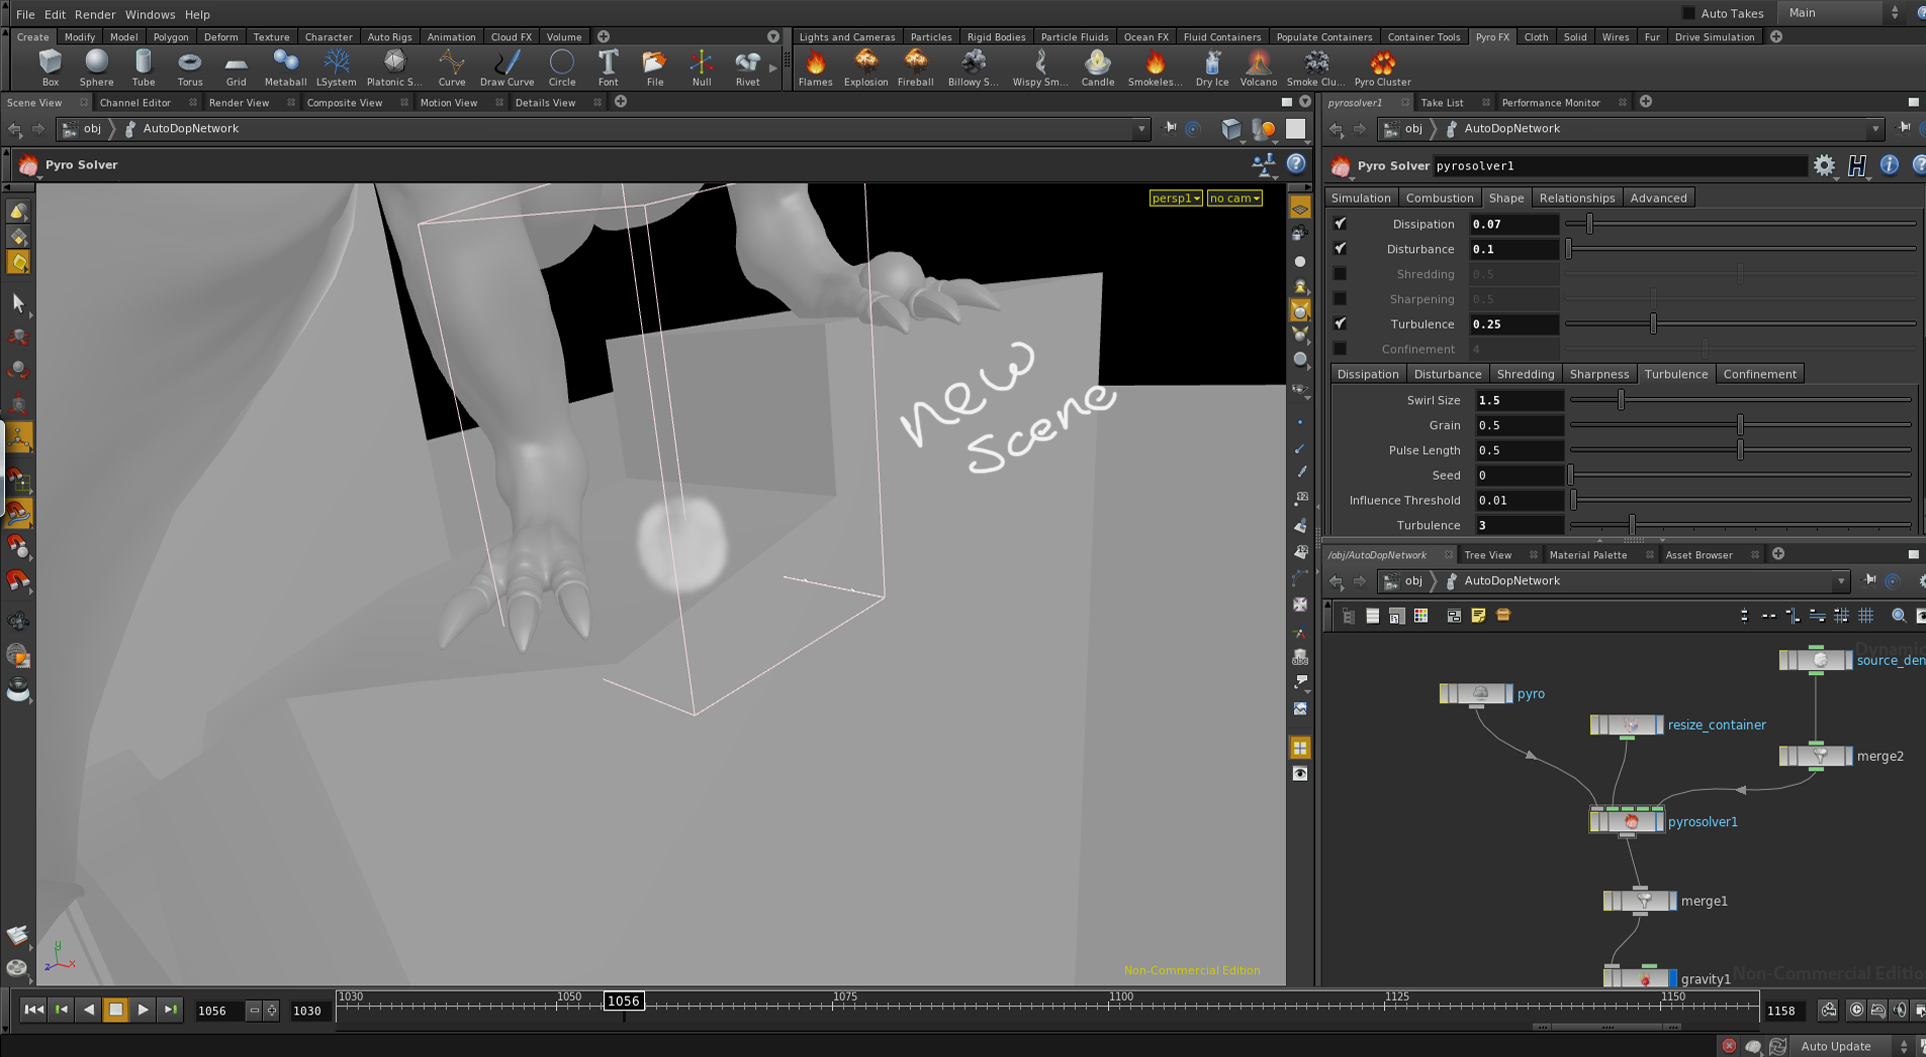Open the Pyro Solver gear settings menu

pyautogui.click(x=1824, y=166)
